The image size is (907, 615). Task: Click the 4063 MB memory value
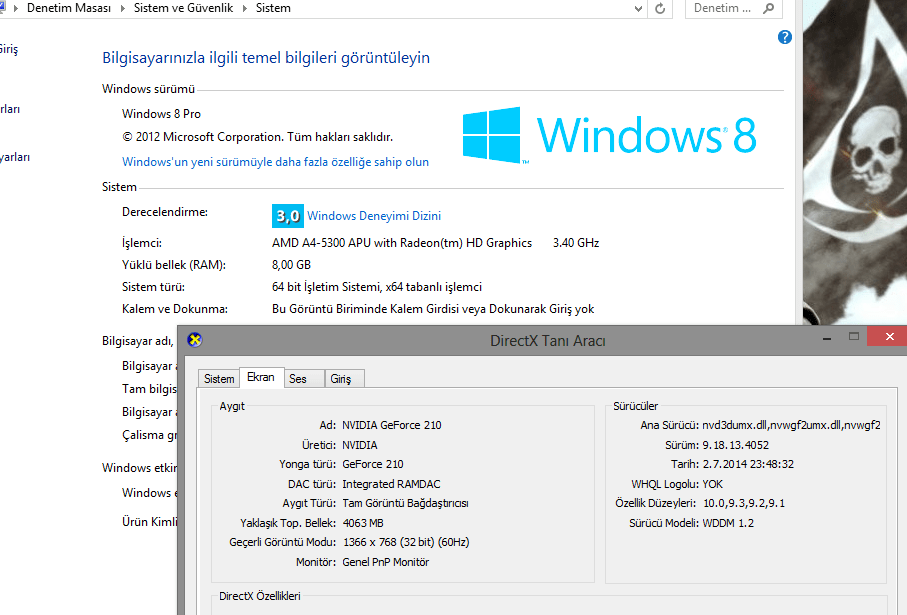(363, 523)
